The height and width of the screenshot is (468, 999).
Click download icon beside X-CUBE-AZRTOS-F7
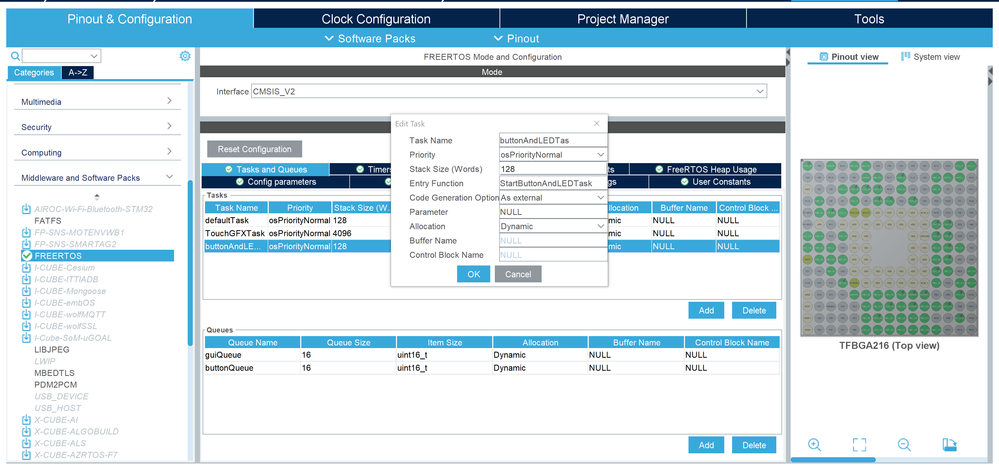click(26, 455)
